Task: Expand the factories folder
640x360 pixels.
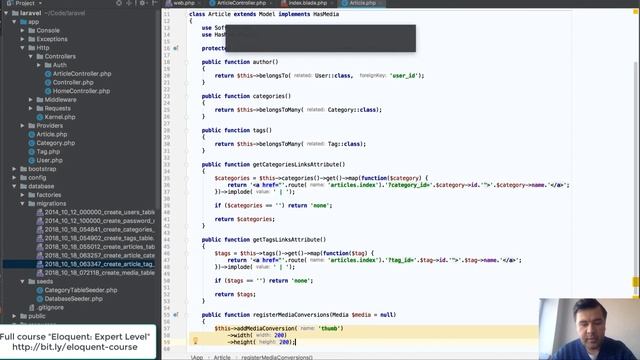Action: (22, 195)
